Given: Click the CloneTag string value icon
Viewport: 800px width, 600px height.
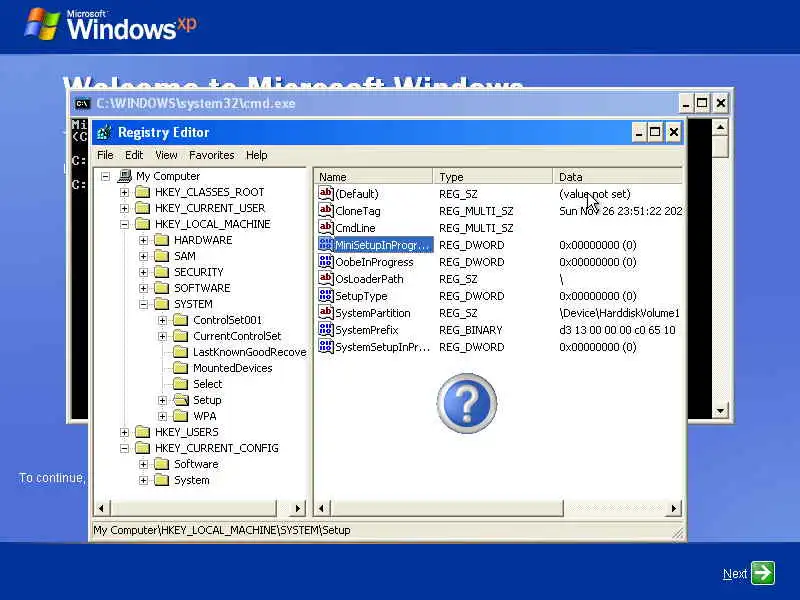Looking at the screenshot, I should click(326, 210).
